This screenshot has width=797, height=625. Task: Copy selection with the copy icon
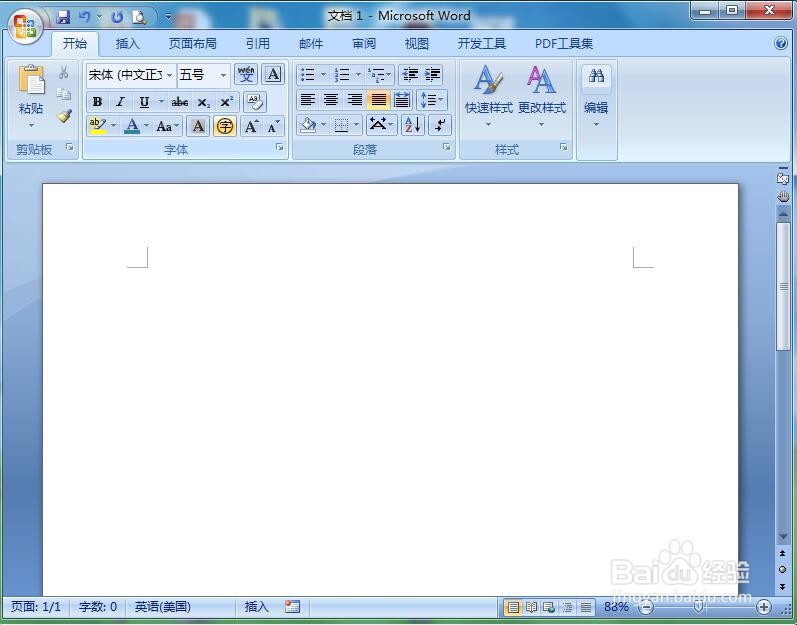click(64, 94)
